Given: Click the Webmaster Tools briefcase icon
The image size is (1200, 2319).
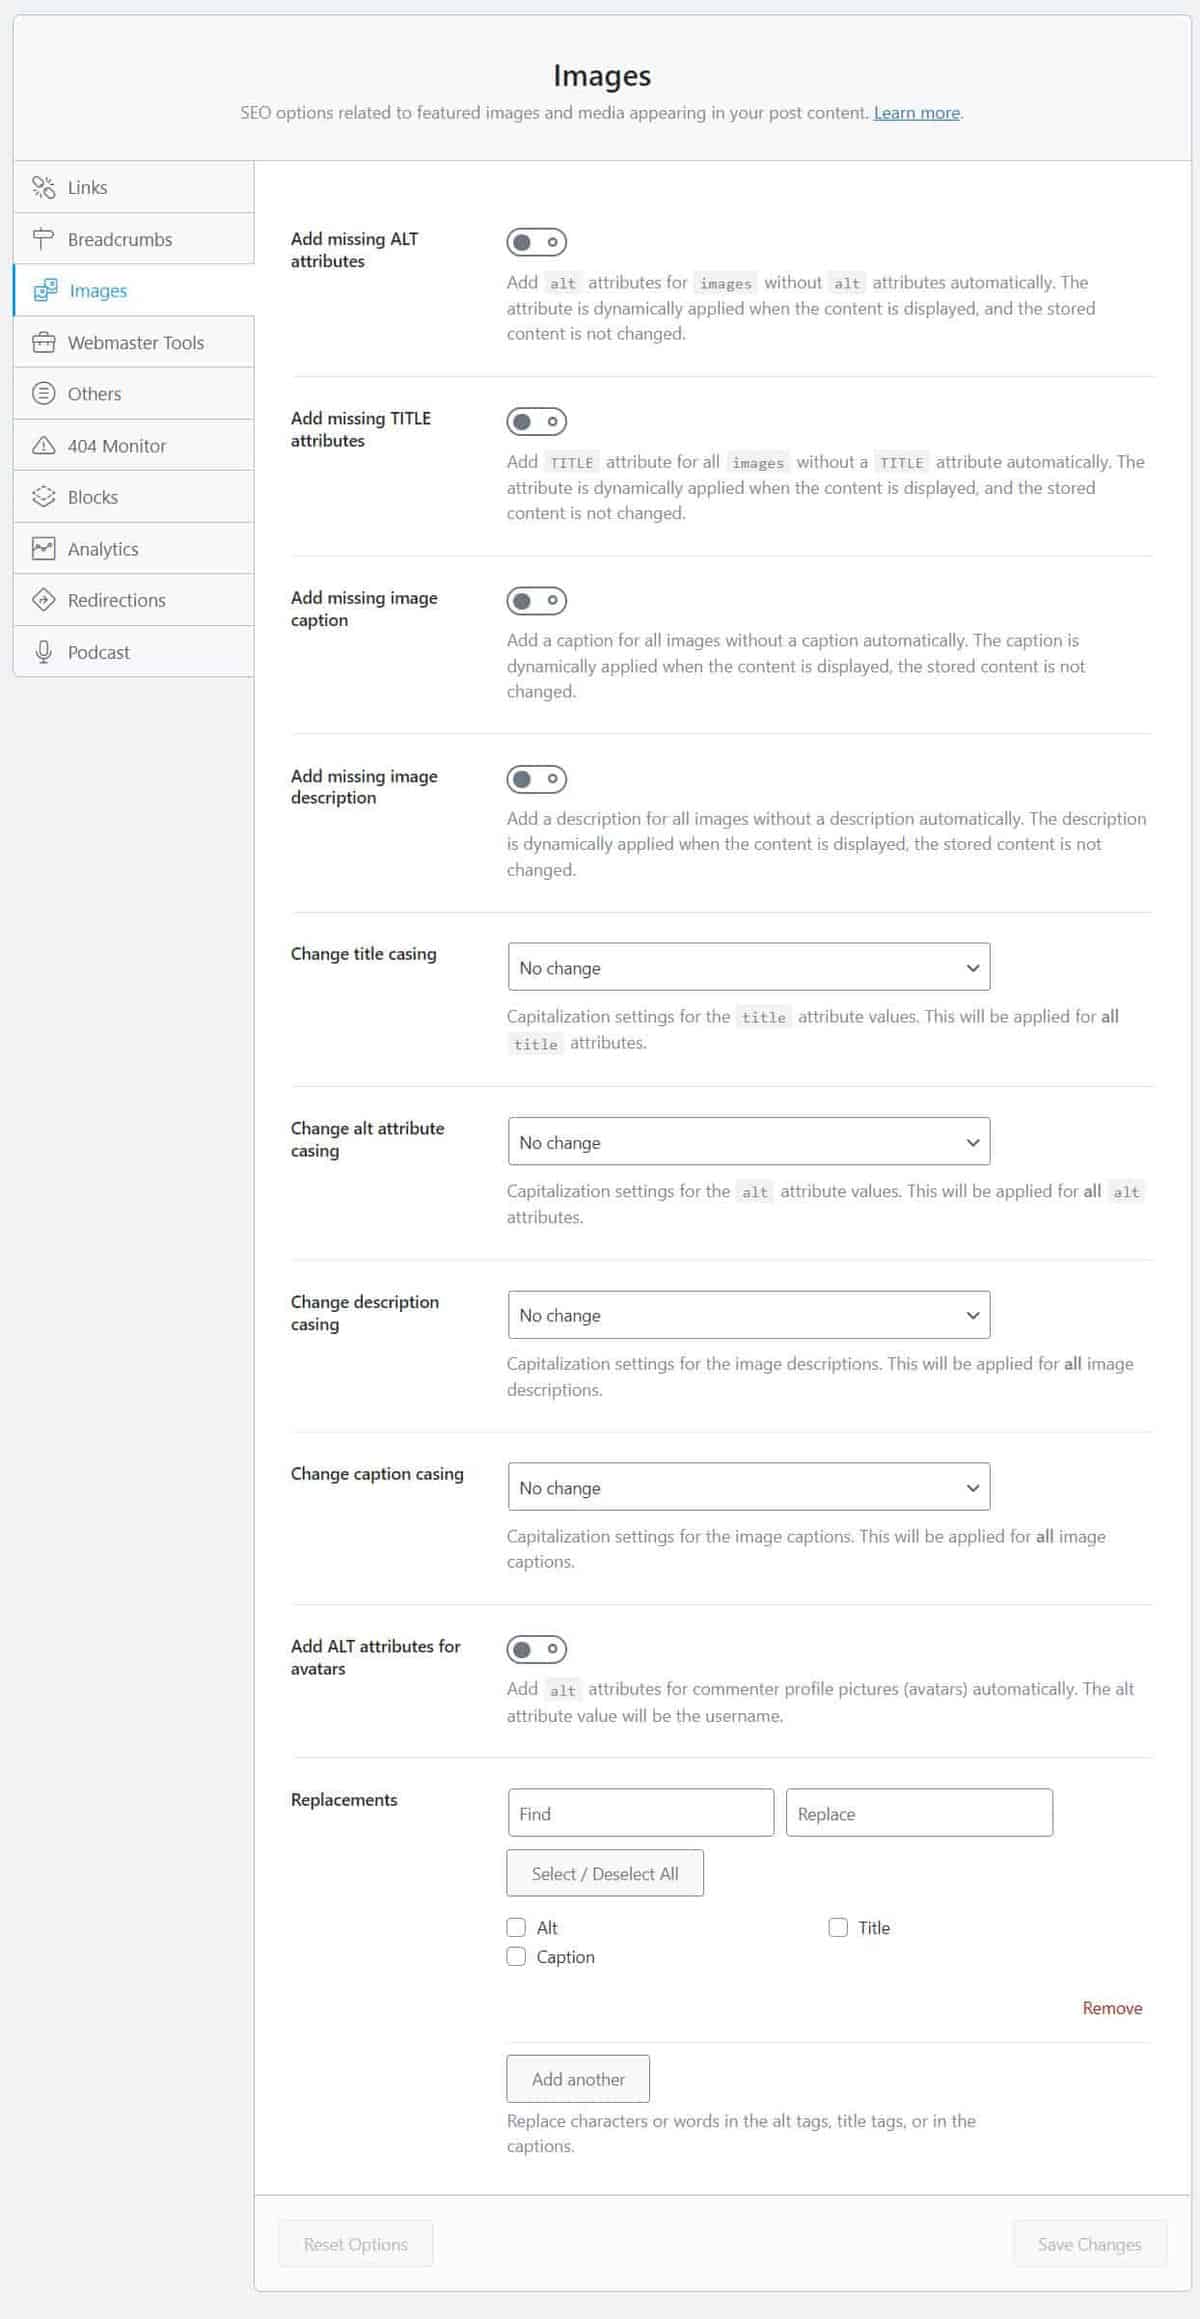Looking at the screenshot, I should [43, 342].
